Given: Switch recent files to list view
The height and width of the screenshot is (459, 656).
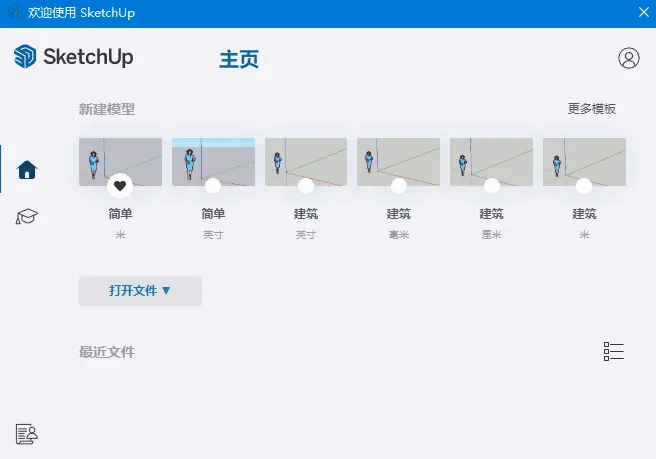Looking at the screenshot, I should (x=614, y=351).
